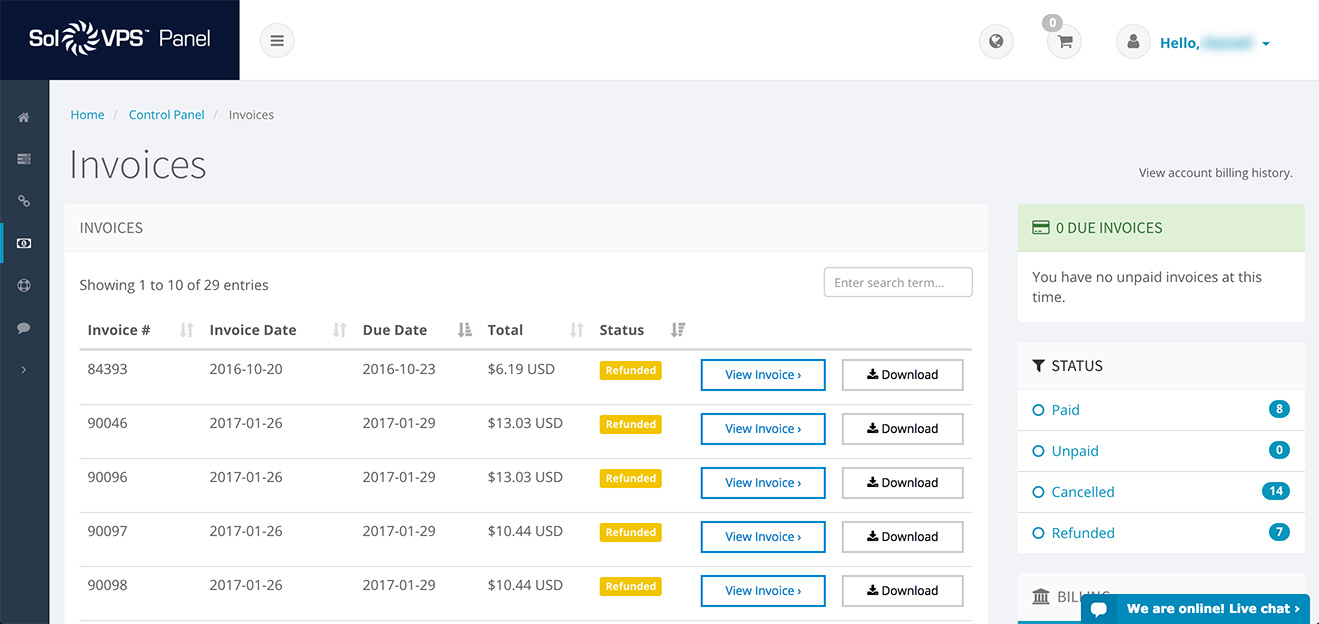Click the invoice search term field

coord(897,283)
